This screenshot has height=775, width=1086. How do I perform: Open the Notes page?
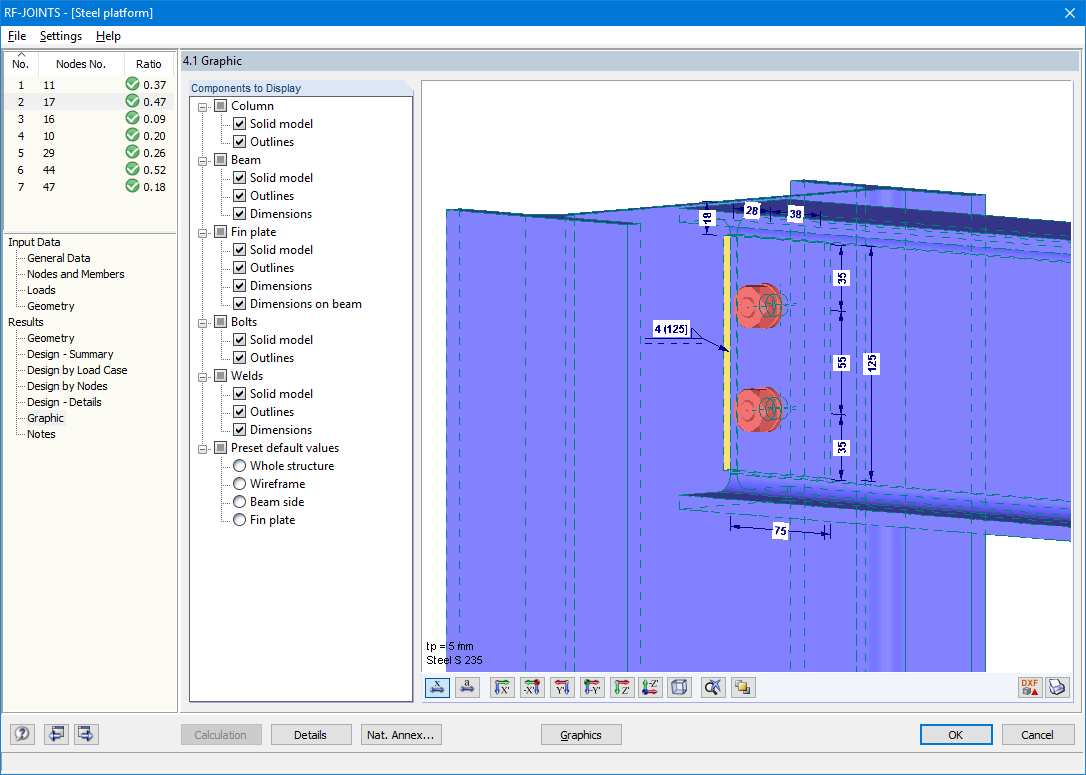41,434
